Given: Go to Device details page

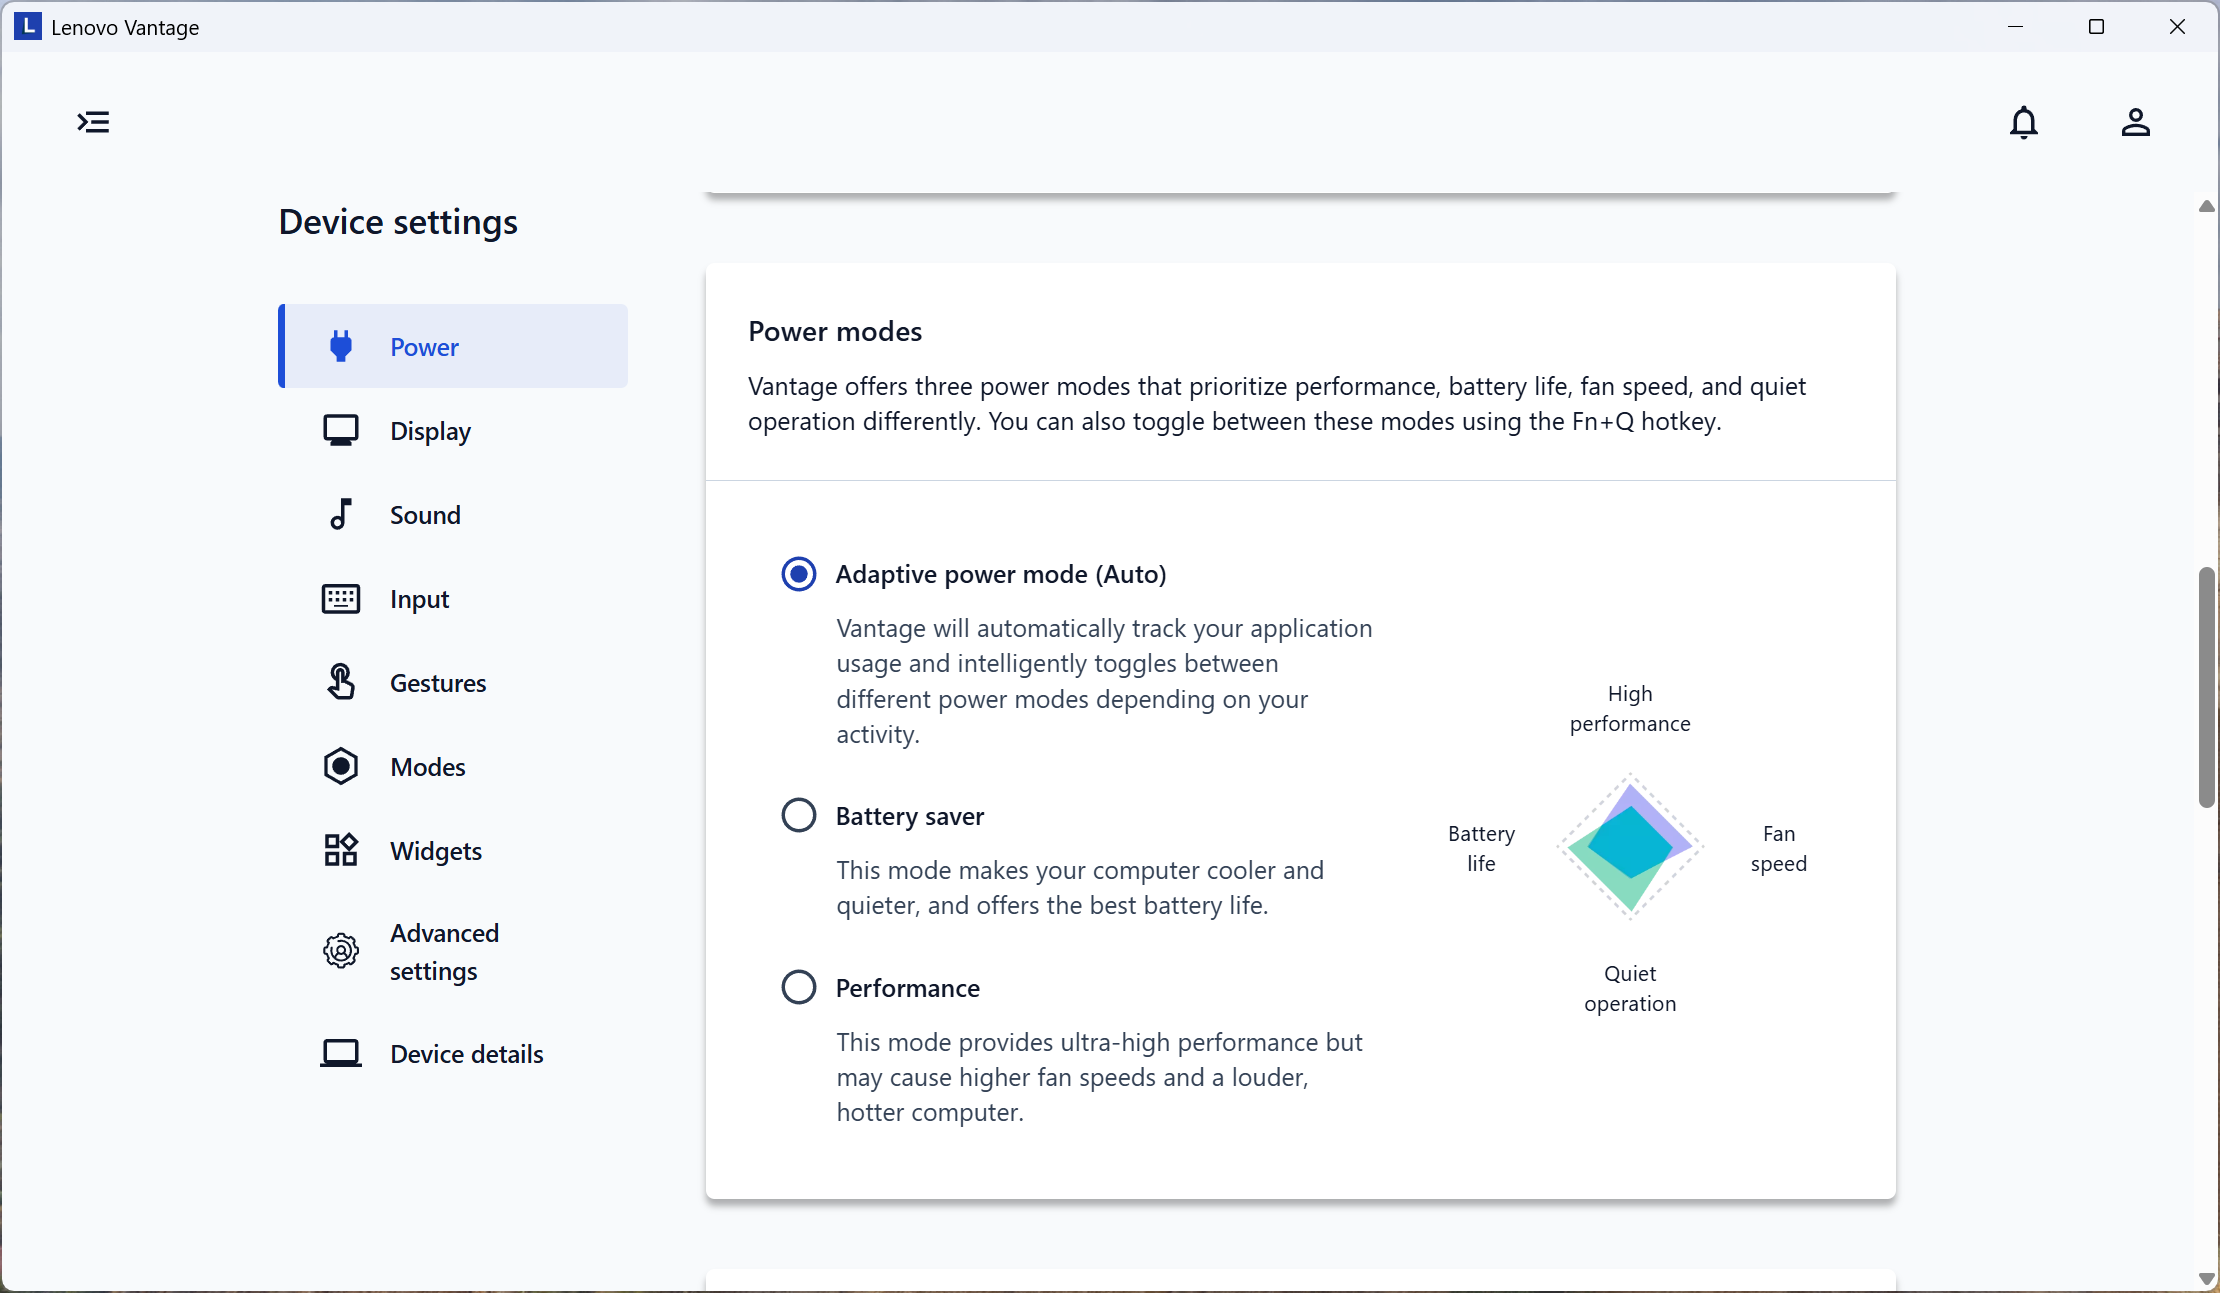Looking at the screenshot, I should pyautogui.click(x=466, y=1054).
